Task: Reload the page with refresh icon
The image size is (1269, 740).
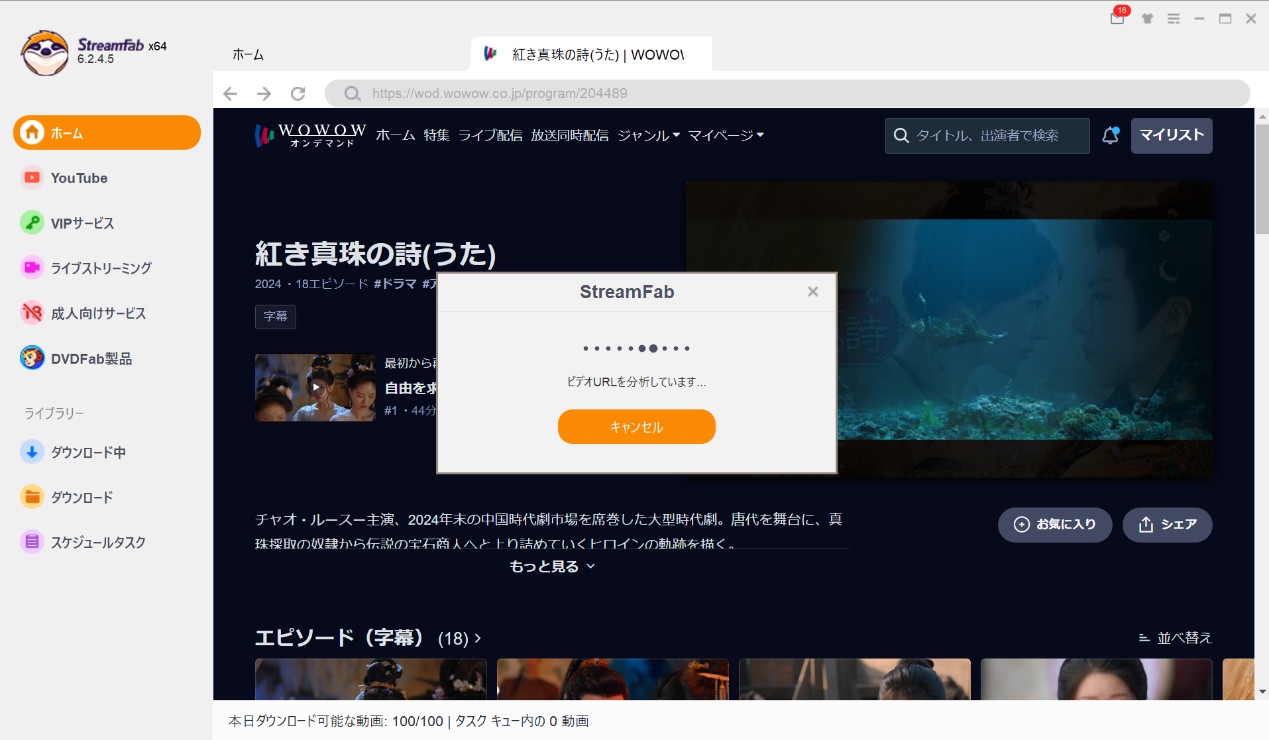Action: (x=298, y=93)
